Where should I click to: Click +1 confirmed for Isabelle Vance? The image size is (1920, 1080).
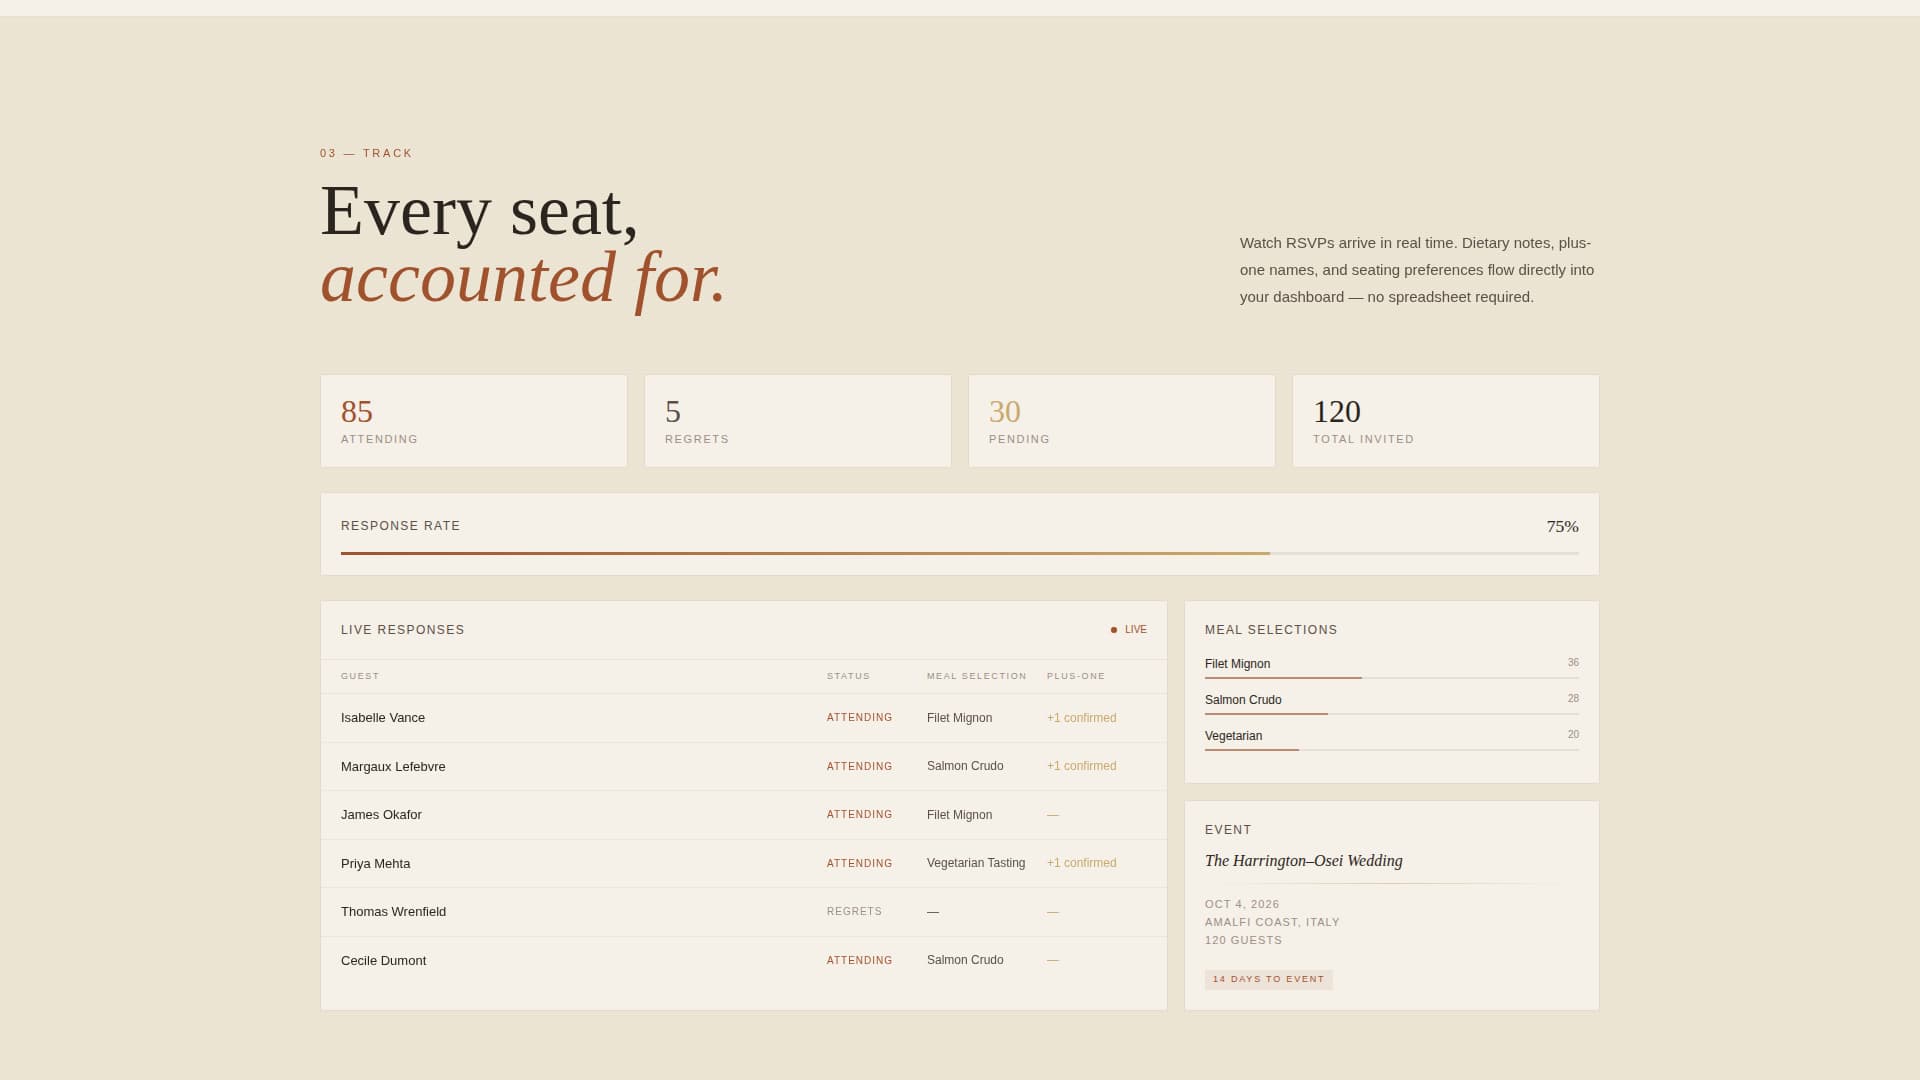[x=1081, y=717]
